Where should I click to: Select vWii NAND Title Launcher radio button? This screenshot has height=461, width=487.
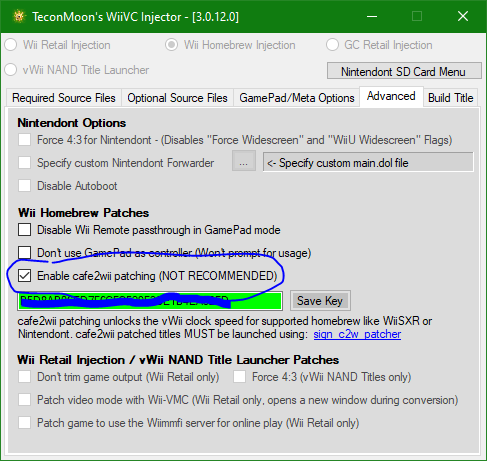tap(11, 70)
